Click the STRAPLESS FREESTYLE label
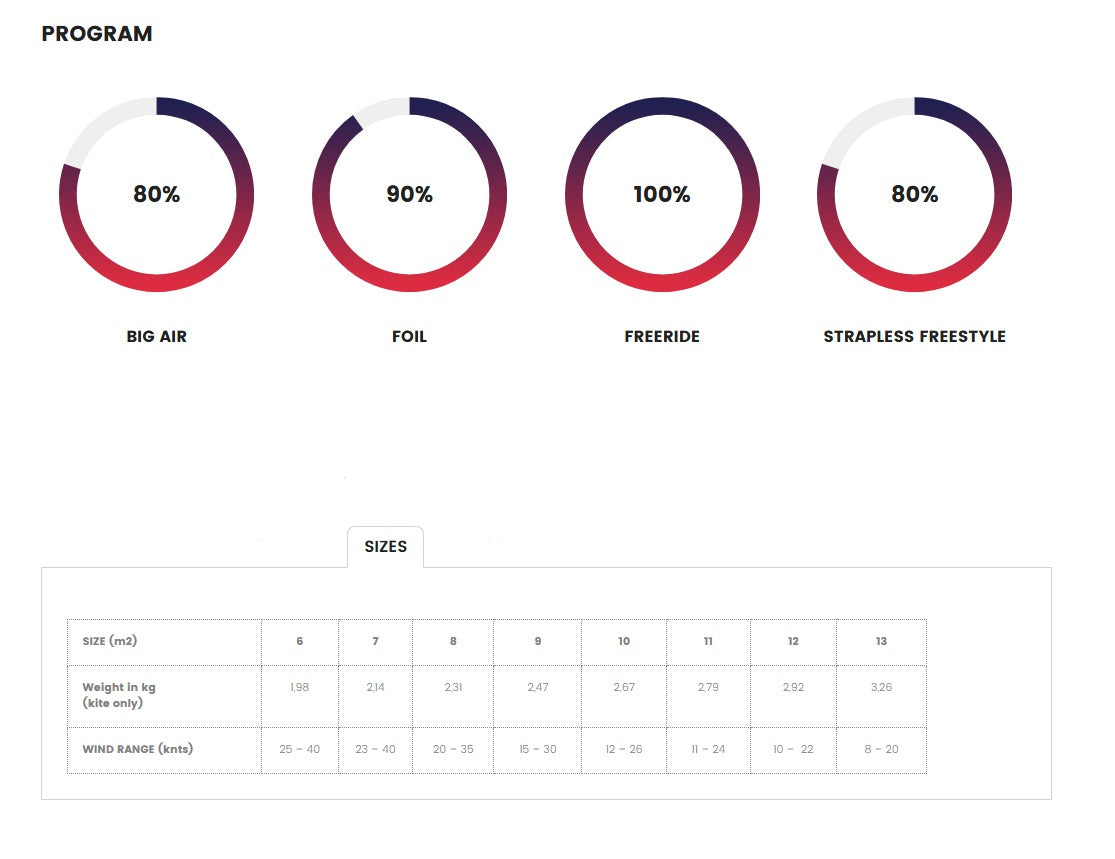Image resolution: width=1115 pixels, height=859 pixels. [914, 337]
